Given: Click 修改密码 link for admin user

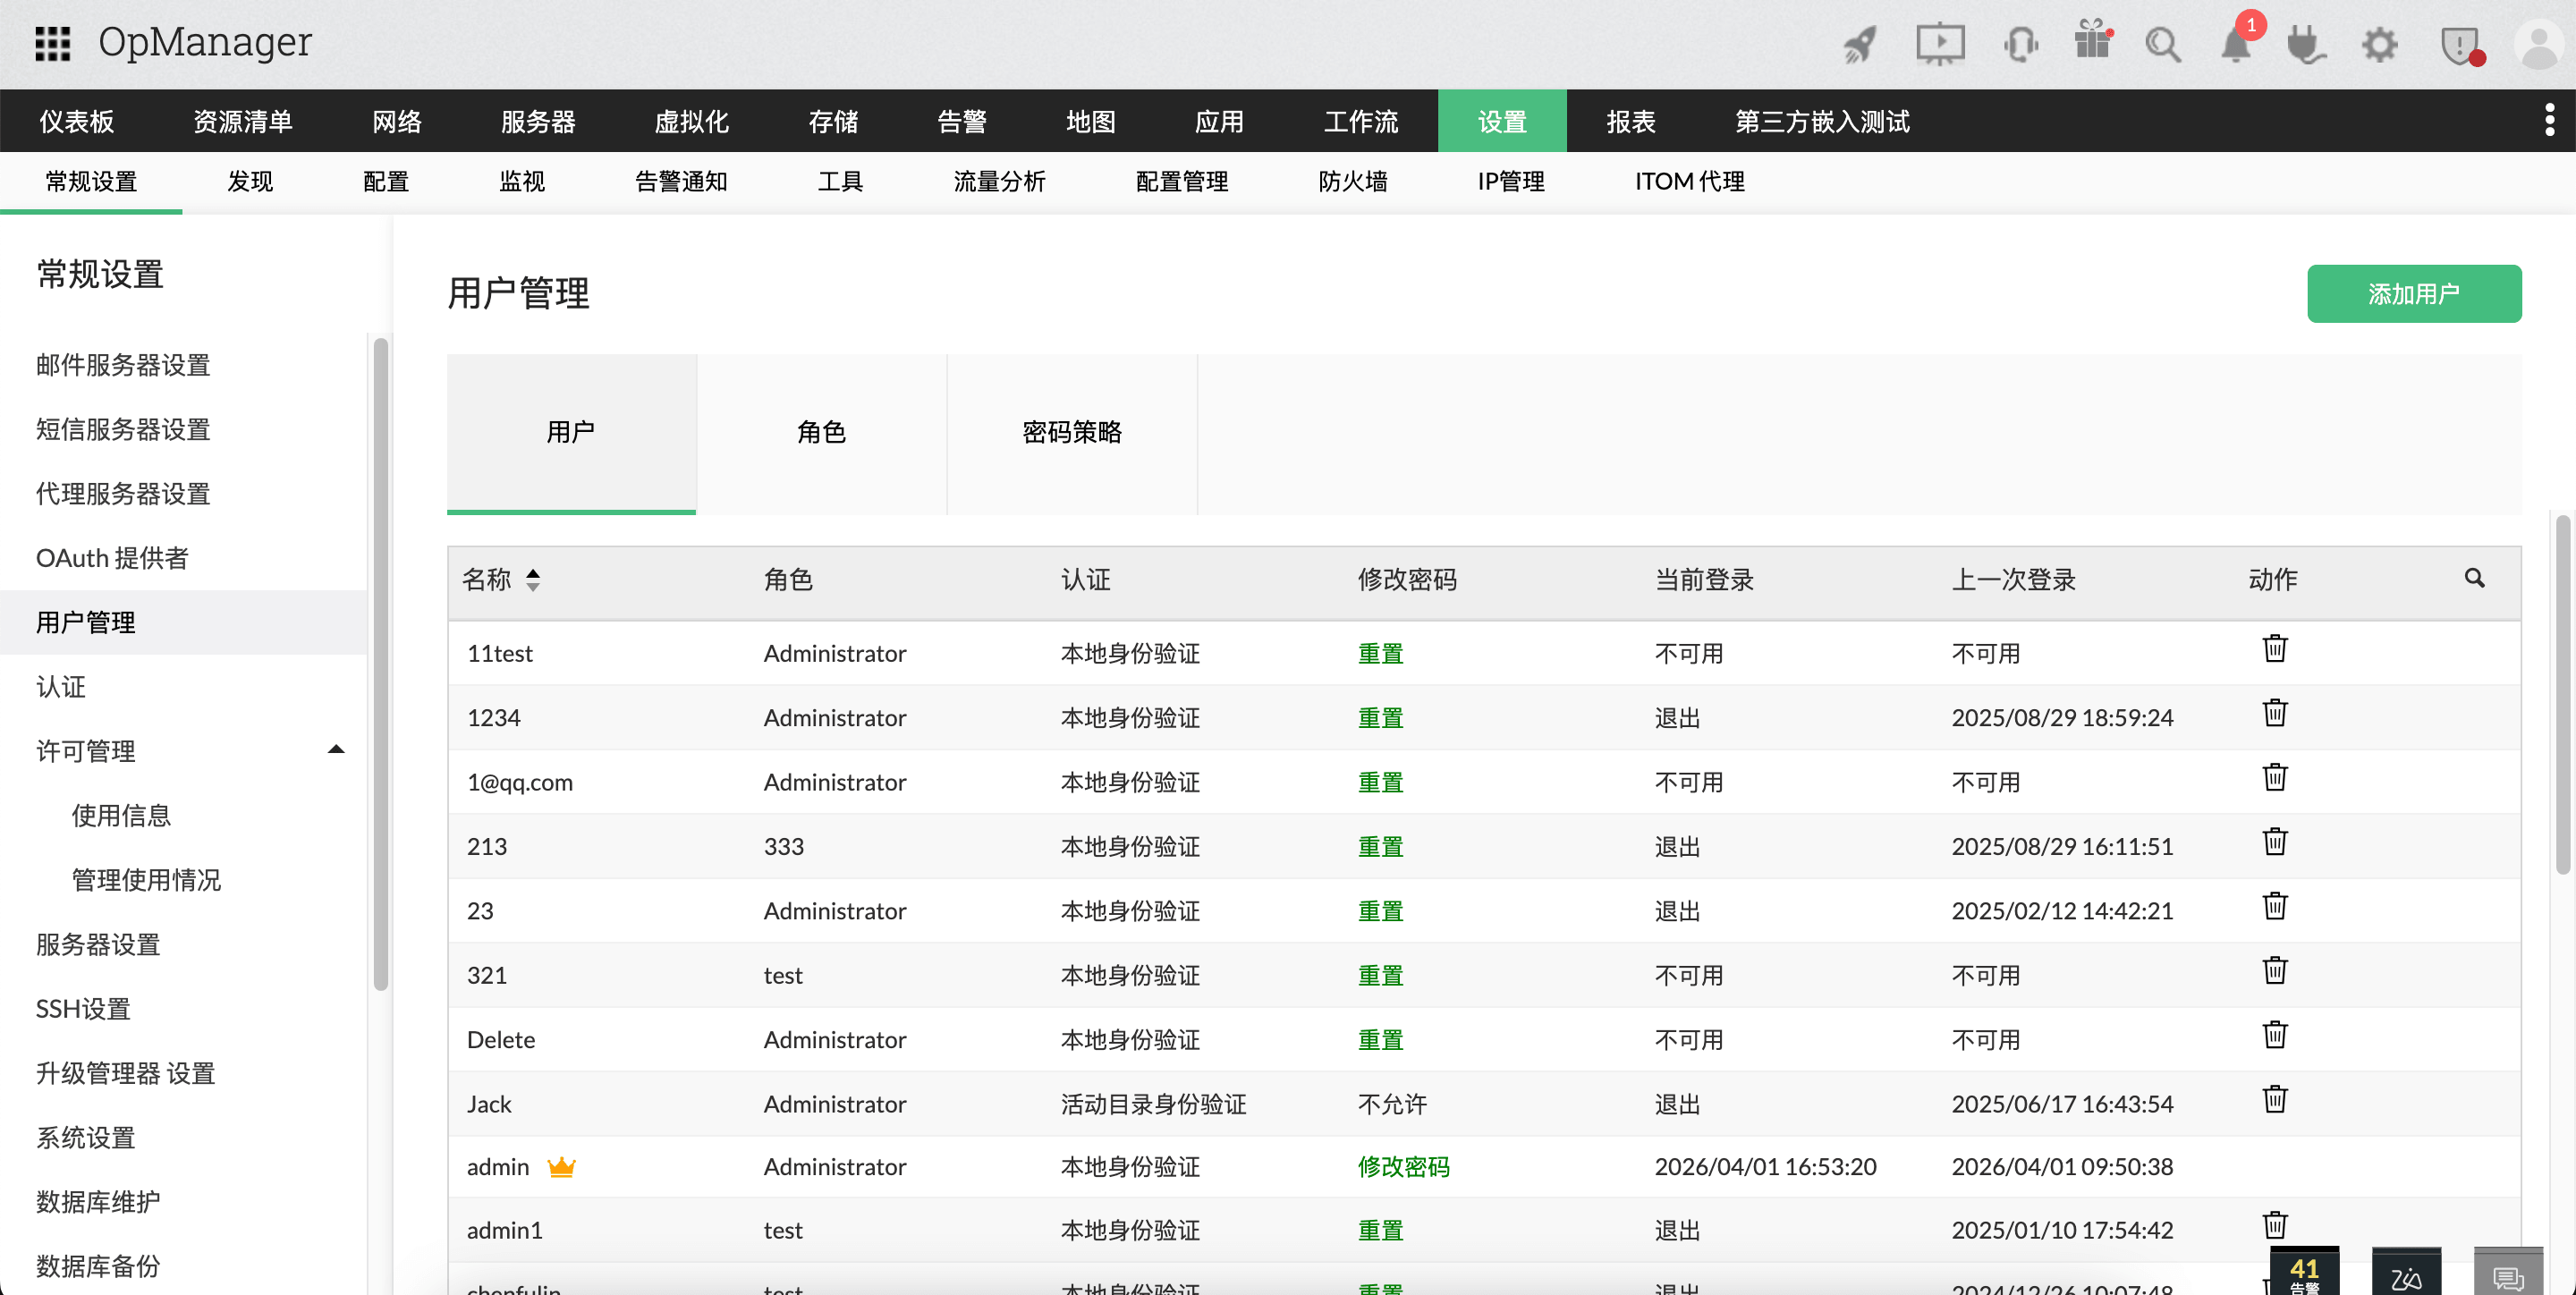Looking at the screenshot, I should coord(1403,1166).
